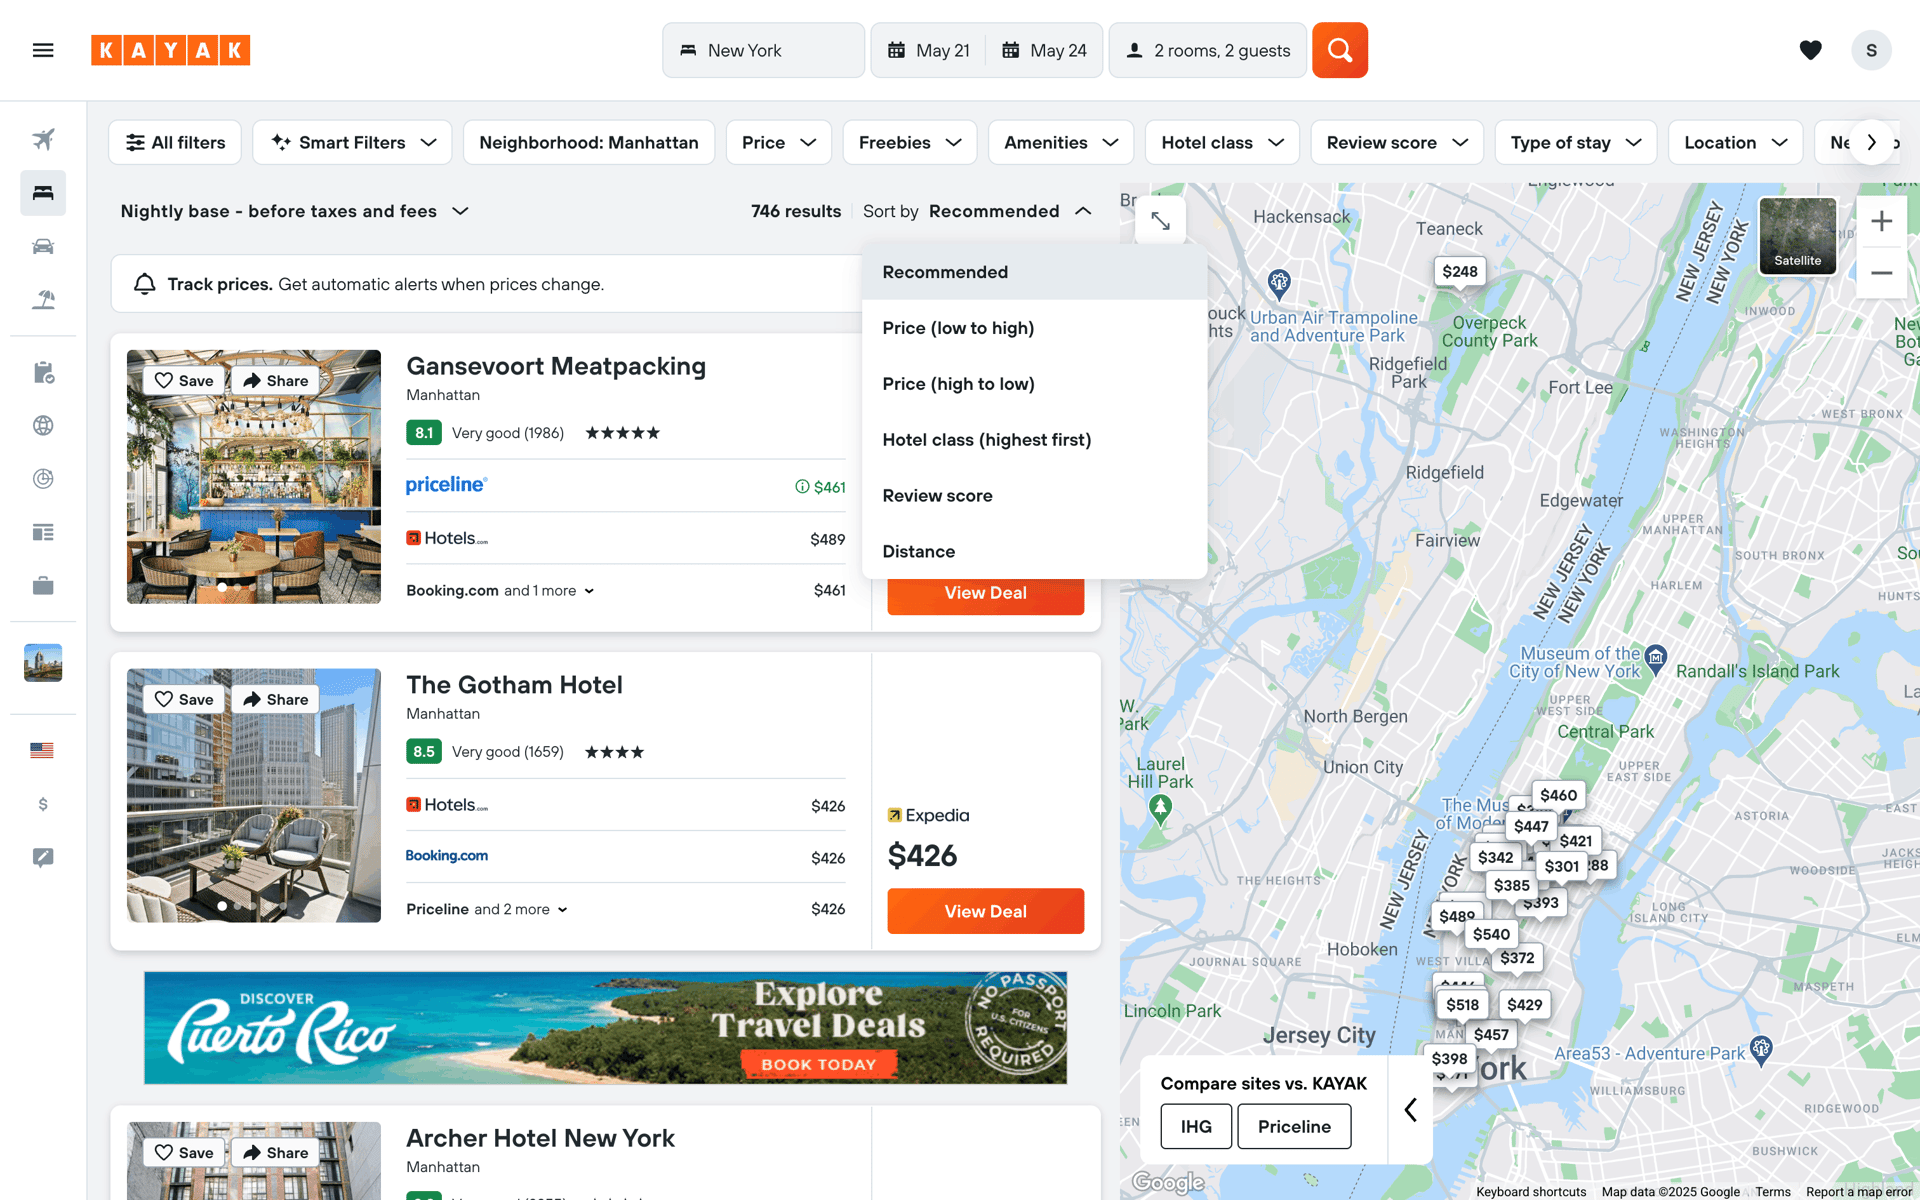Click Neighborhood: Manhattan filter chip
This screenshot has height=1200, width=1920.
pos(588,142)
